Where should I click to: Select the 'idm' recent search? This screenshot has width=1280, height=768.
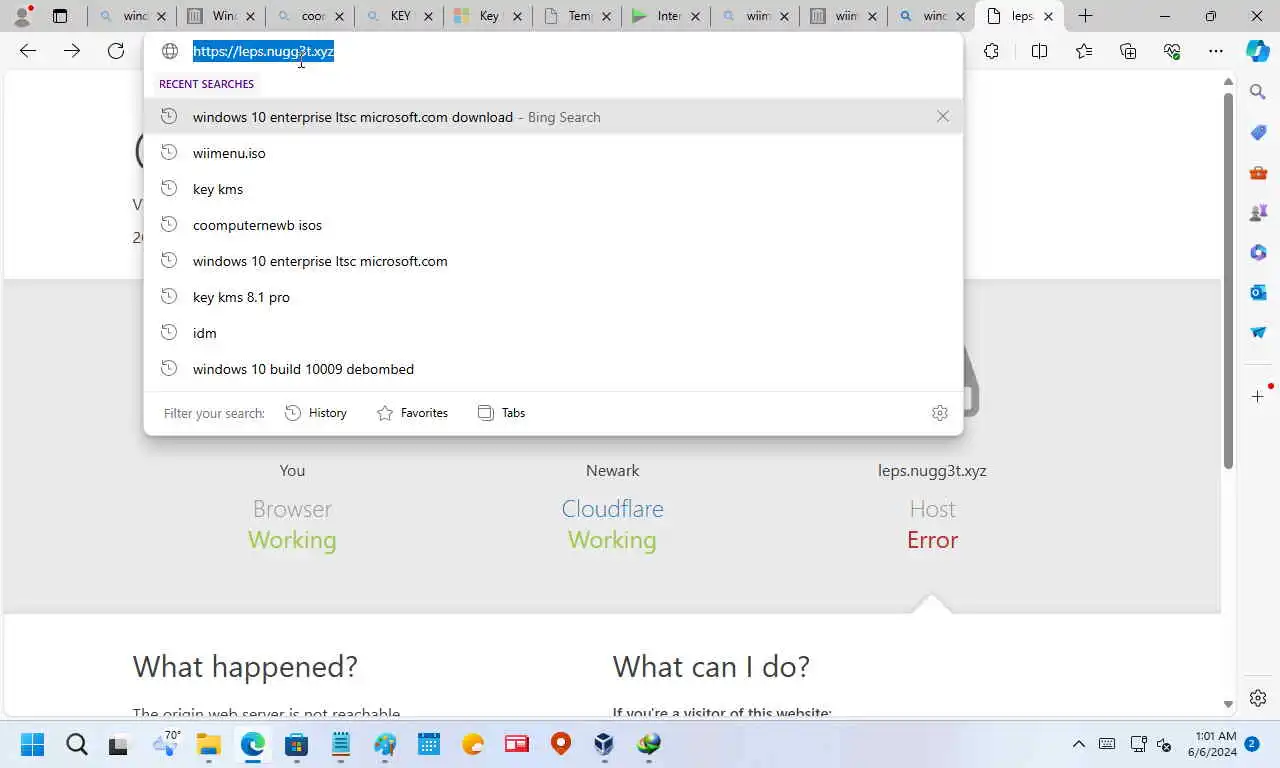tap(553, 333)
